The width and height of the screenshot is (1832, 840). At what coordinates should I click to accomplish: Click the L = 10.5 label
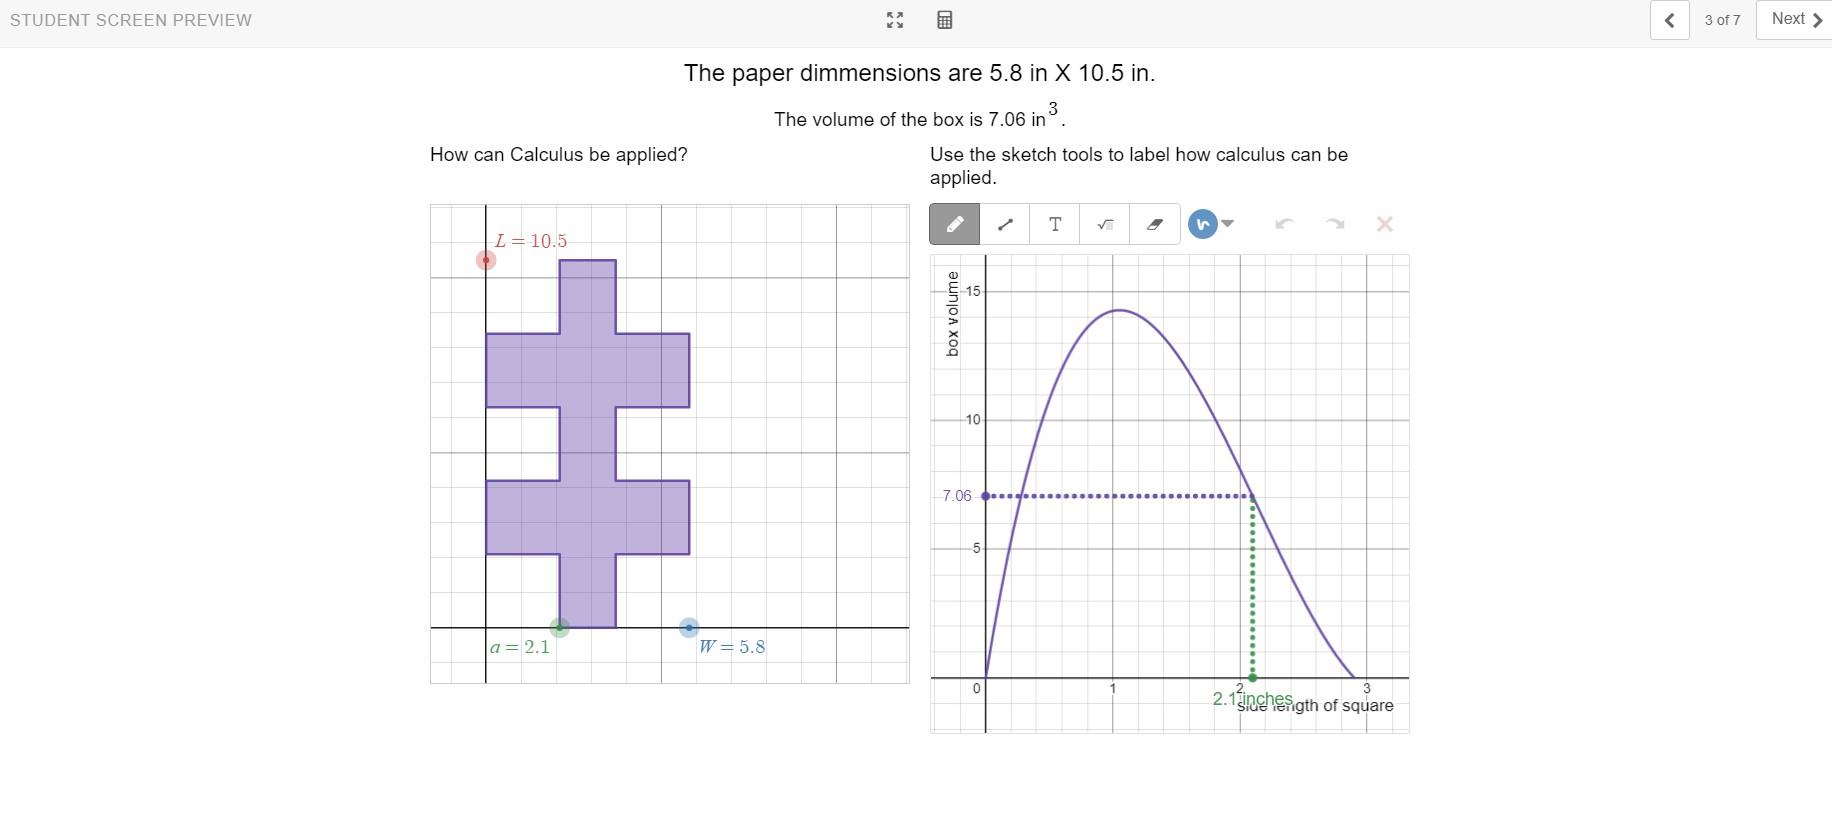pyautogui.click(x=531, y=241)
